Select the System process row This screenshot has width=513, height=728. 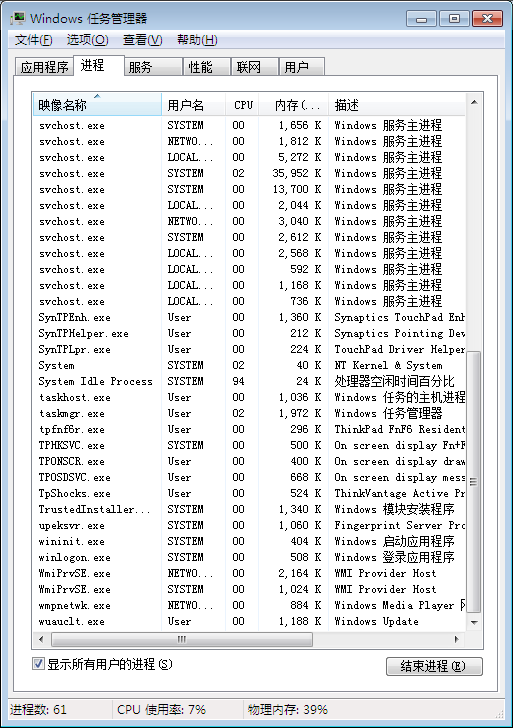[x=249, y=365]
